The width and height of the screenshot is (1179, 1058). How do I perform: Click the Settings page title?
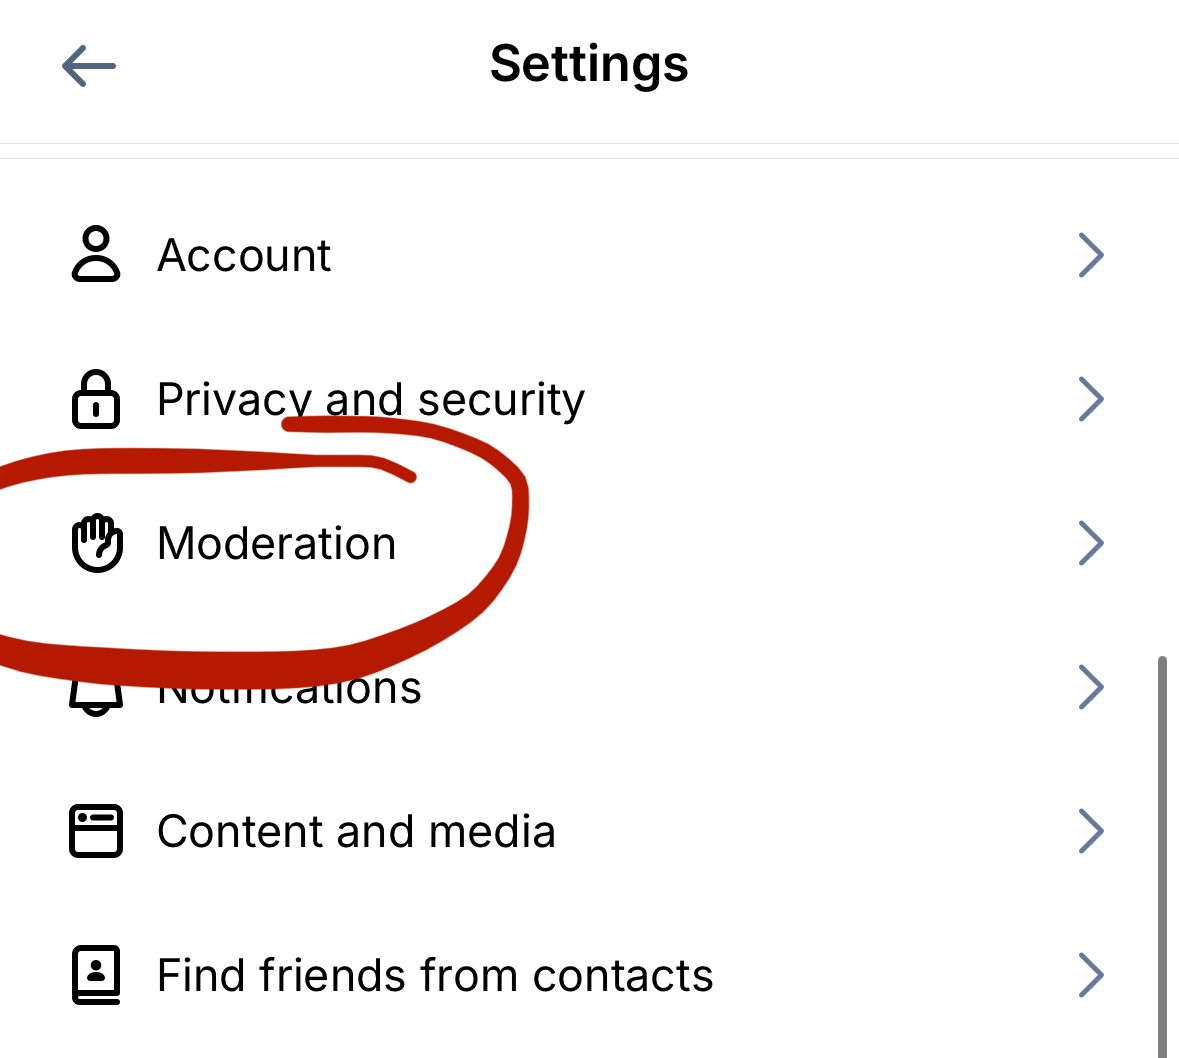[x=589, y=64]
